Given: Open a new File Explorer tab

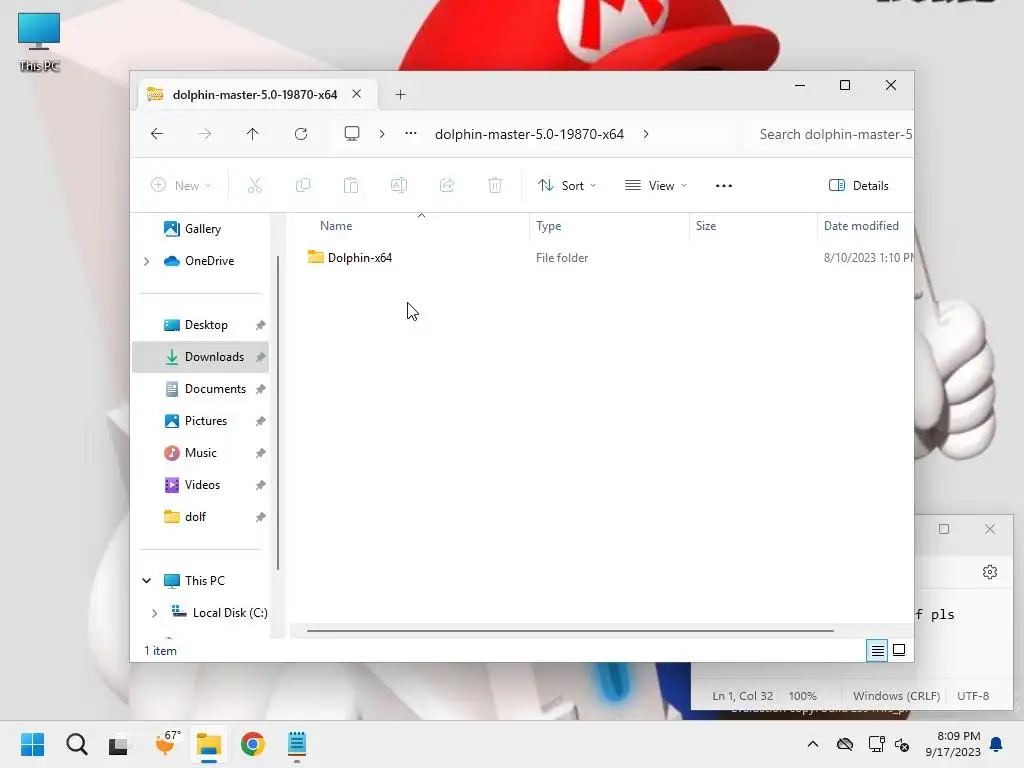Looking at the screenshot, I should pyautogui.click(x=400, y=95).
